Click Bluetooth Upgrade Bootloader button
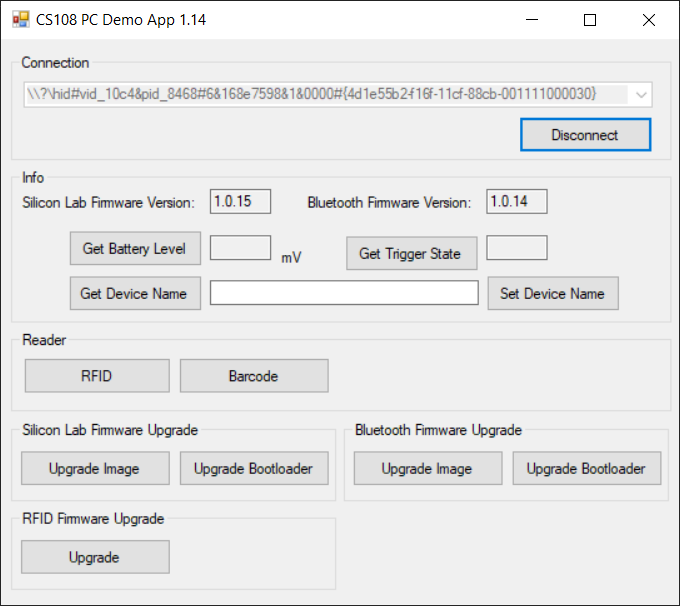The height and width of the screenshot is (606, 680). tap(587, 468)
